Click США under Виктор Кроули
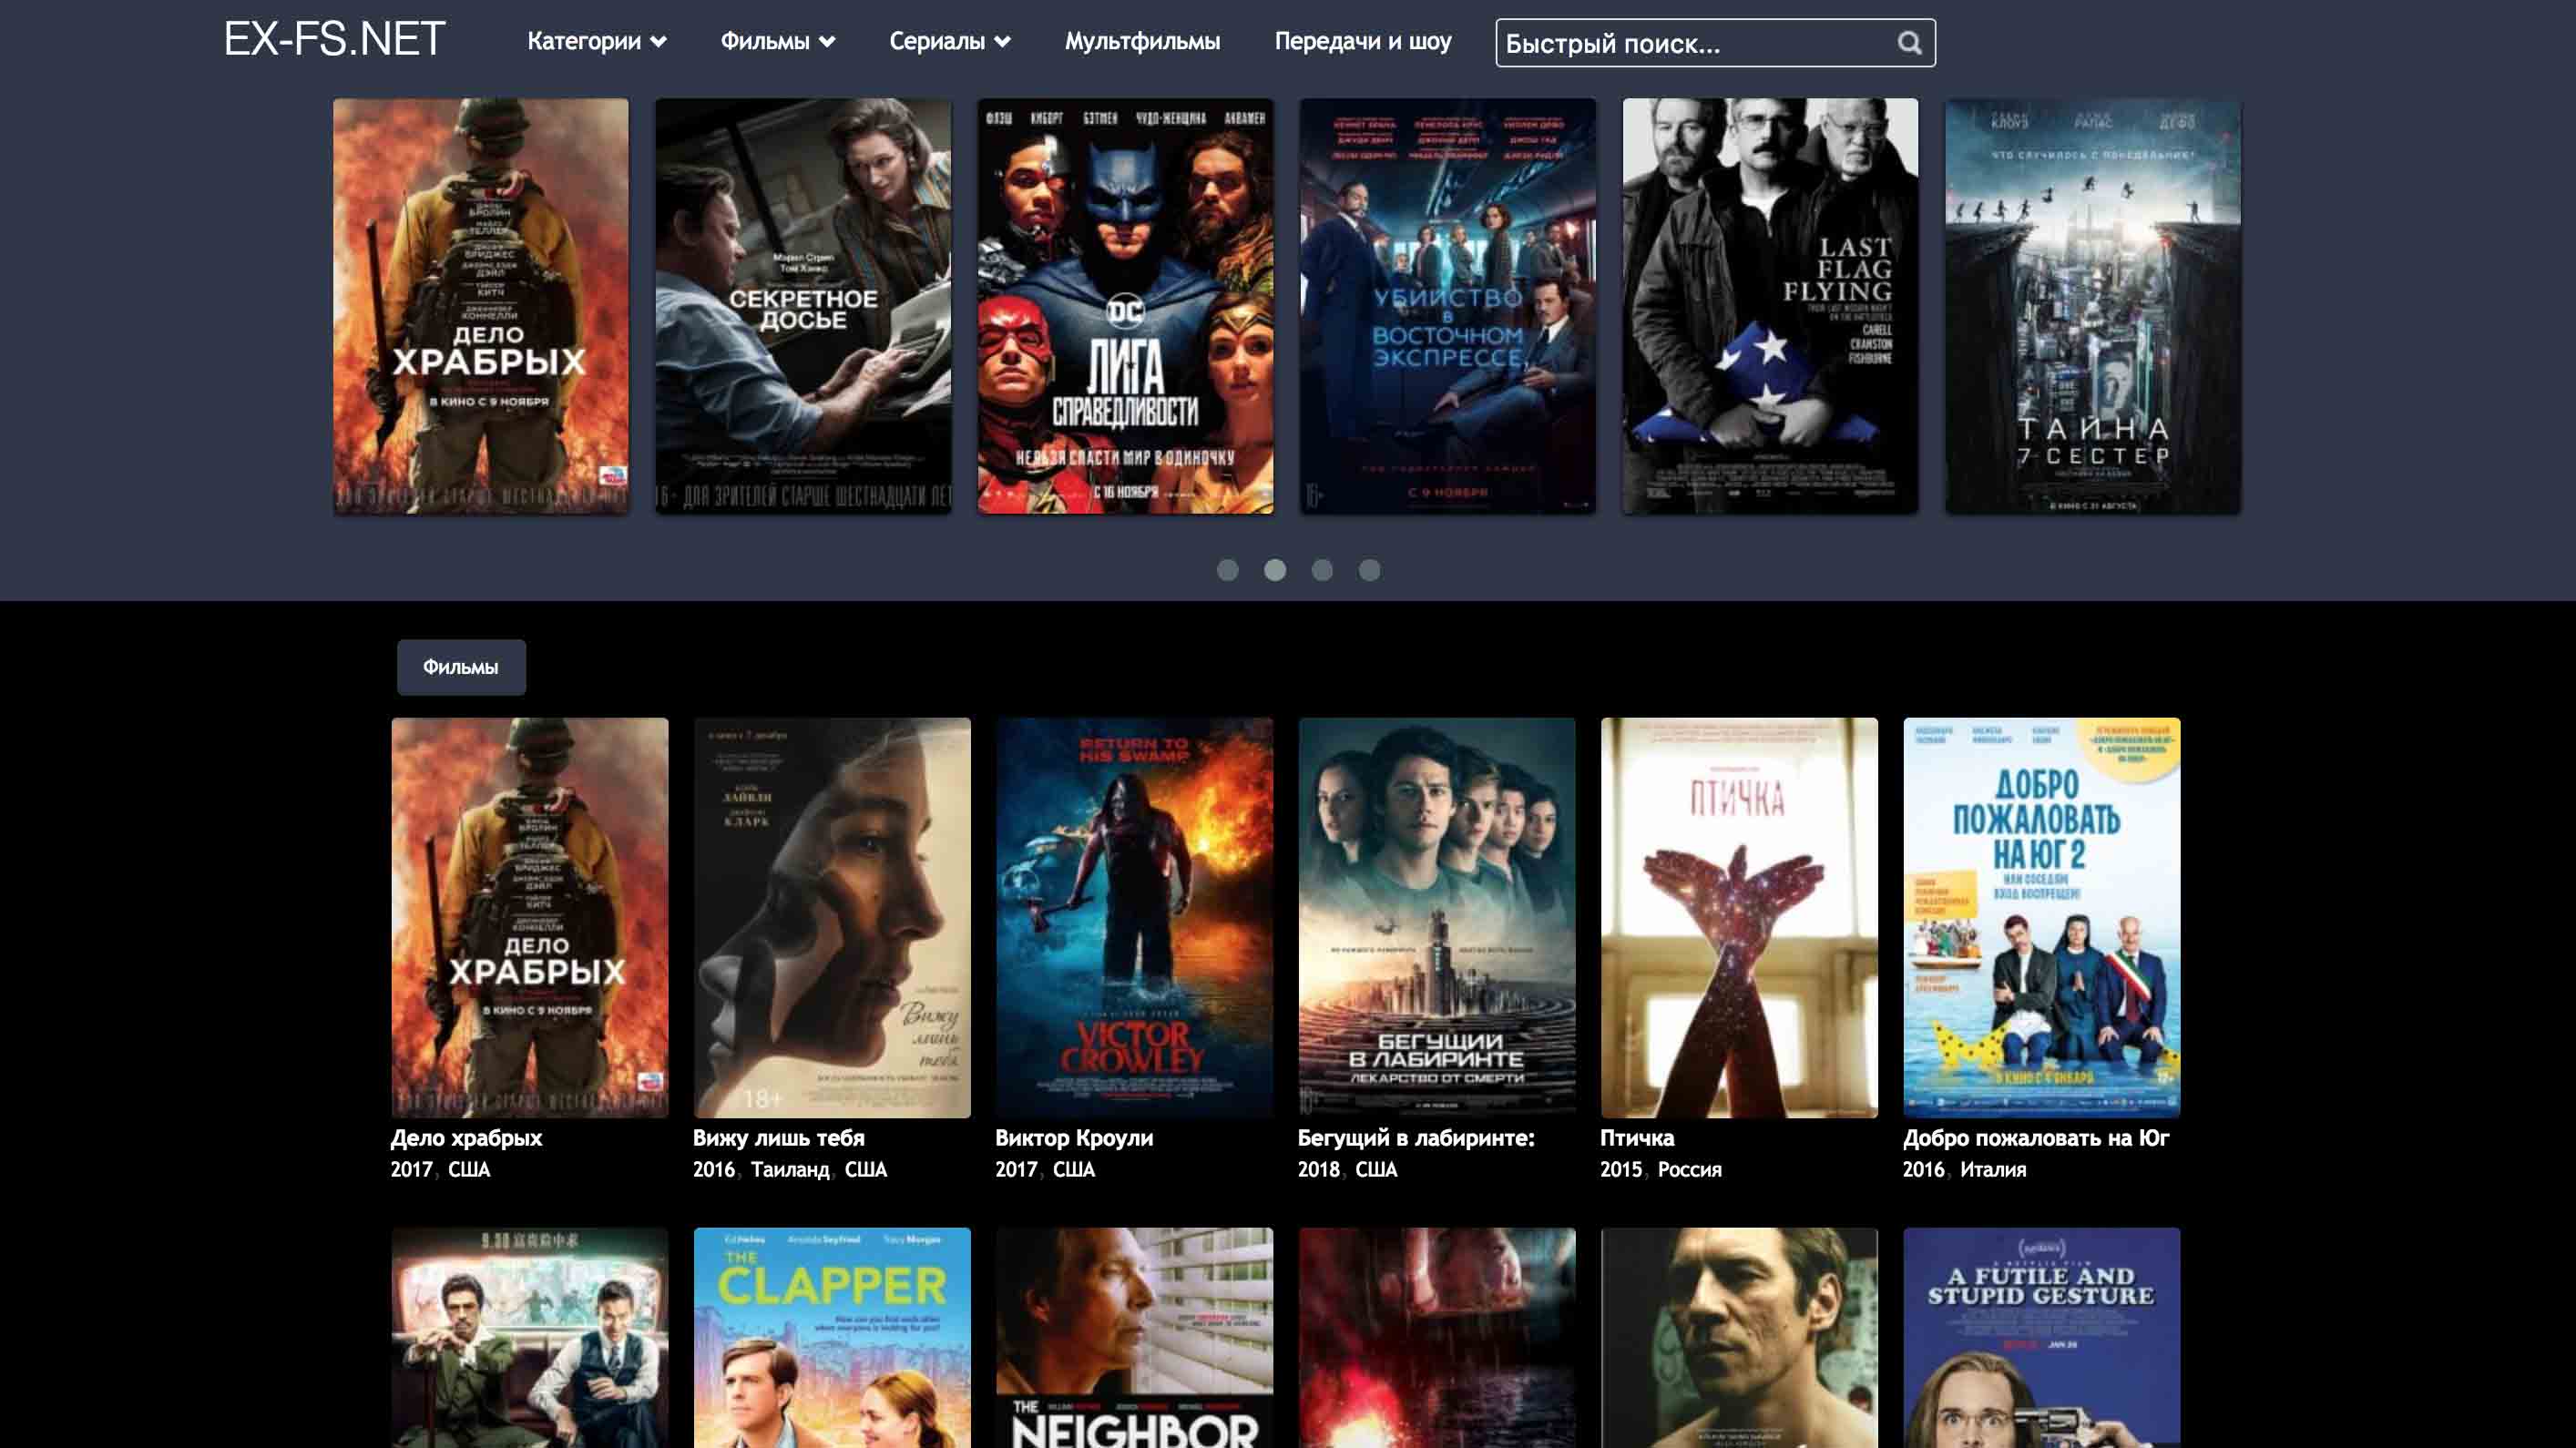Viewport: 2576px width, 1448px height. [x=1074, y=1170]
